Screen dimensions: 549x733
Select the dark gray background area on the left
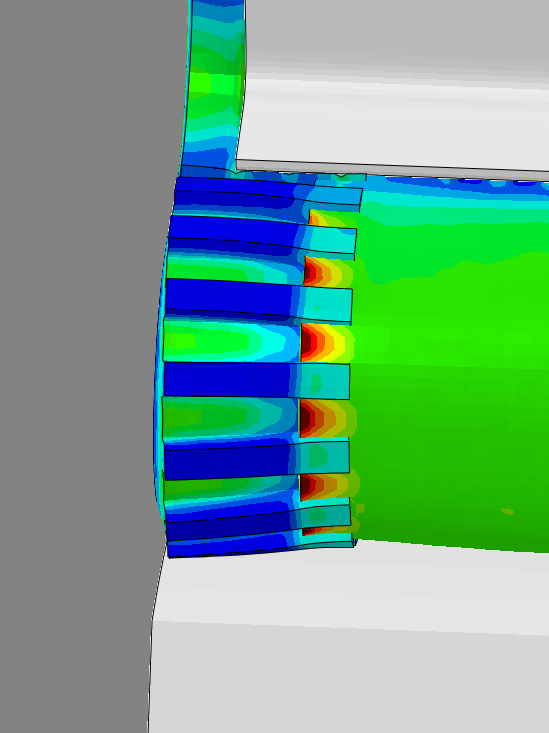point(79,327)
